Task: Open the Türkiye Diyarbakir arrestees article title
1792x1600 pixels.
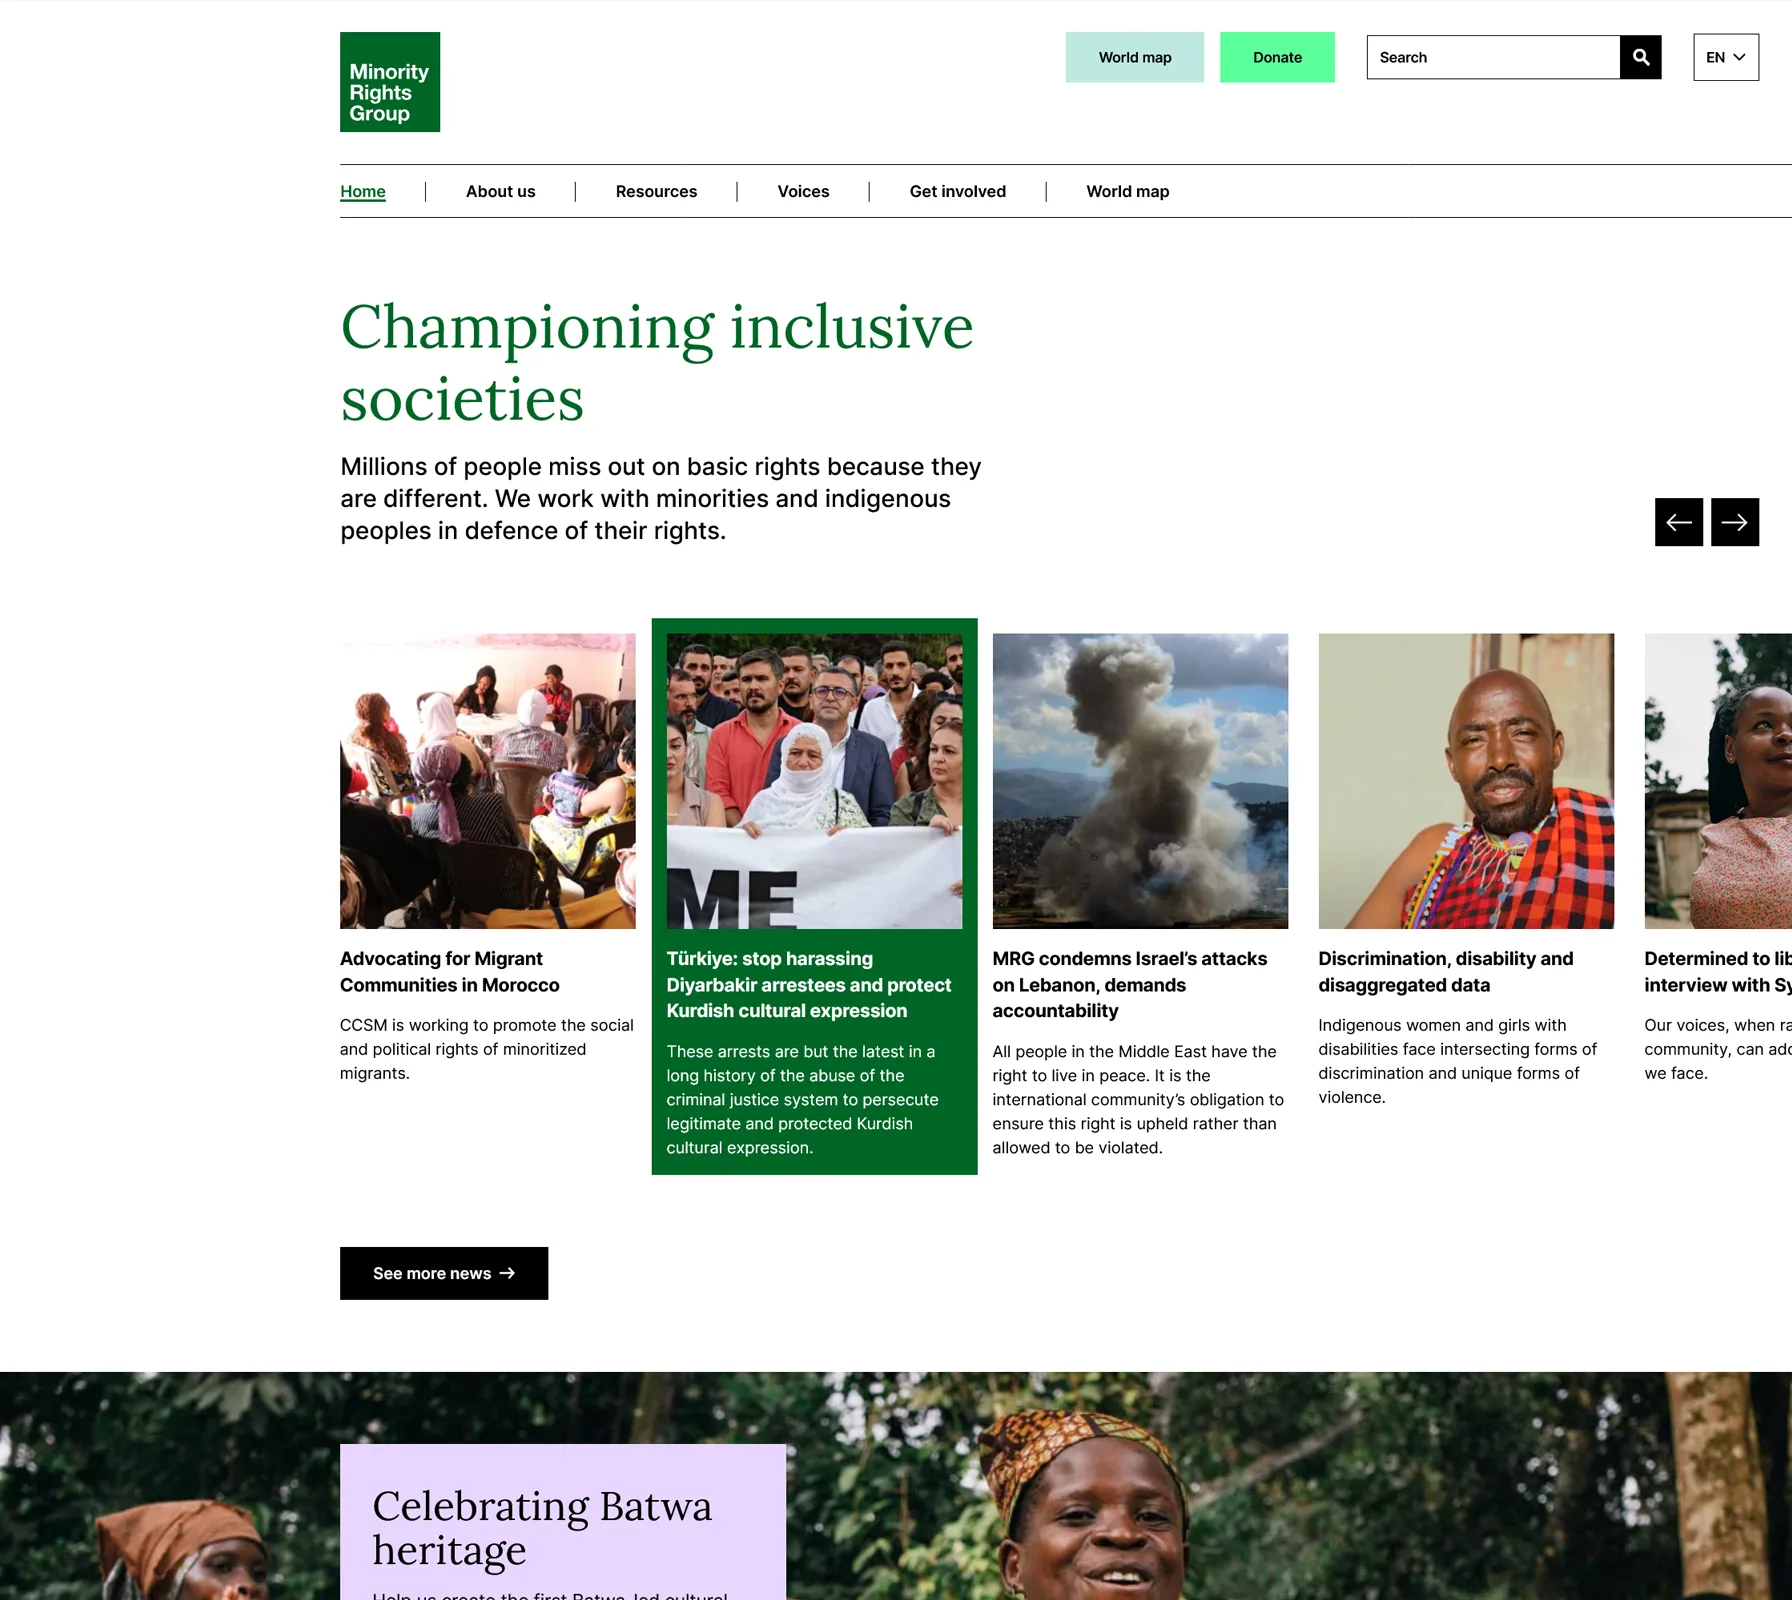Action: (x=809, y=985)
